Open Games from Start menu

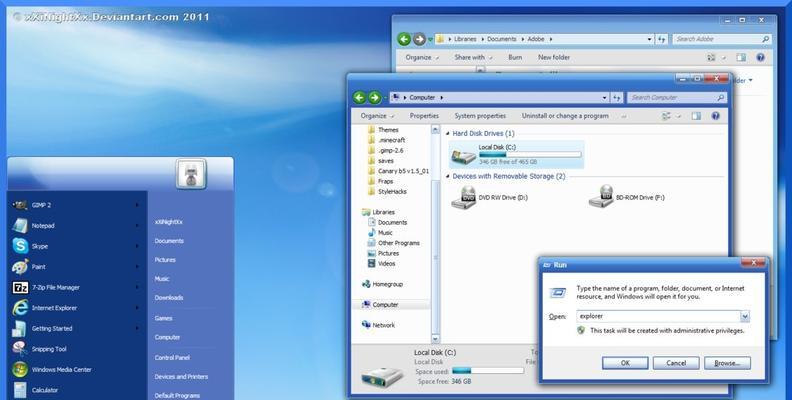(x=164, y=318)
